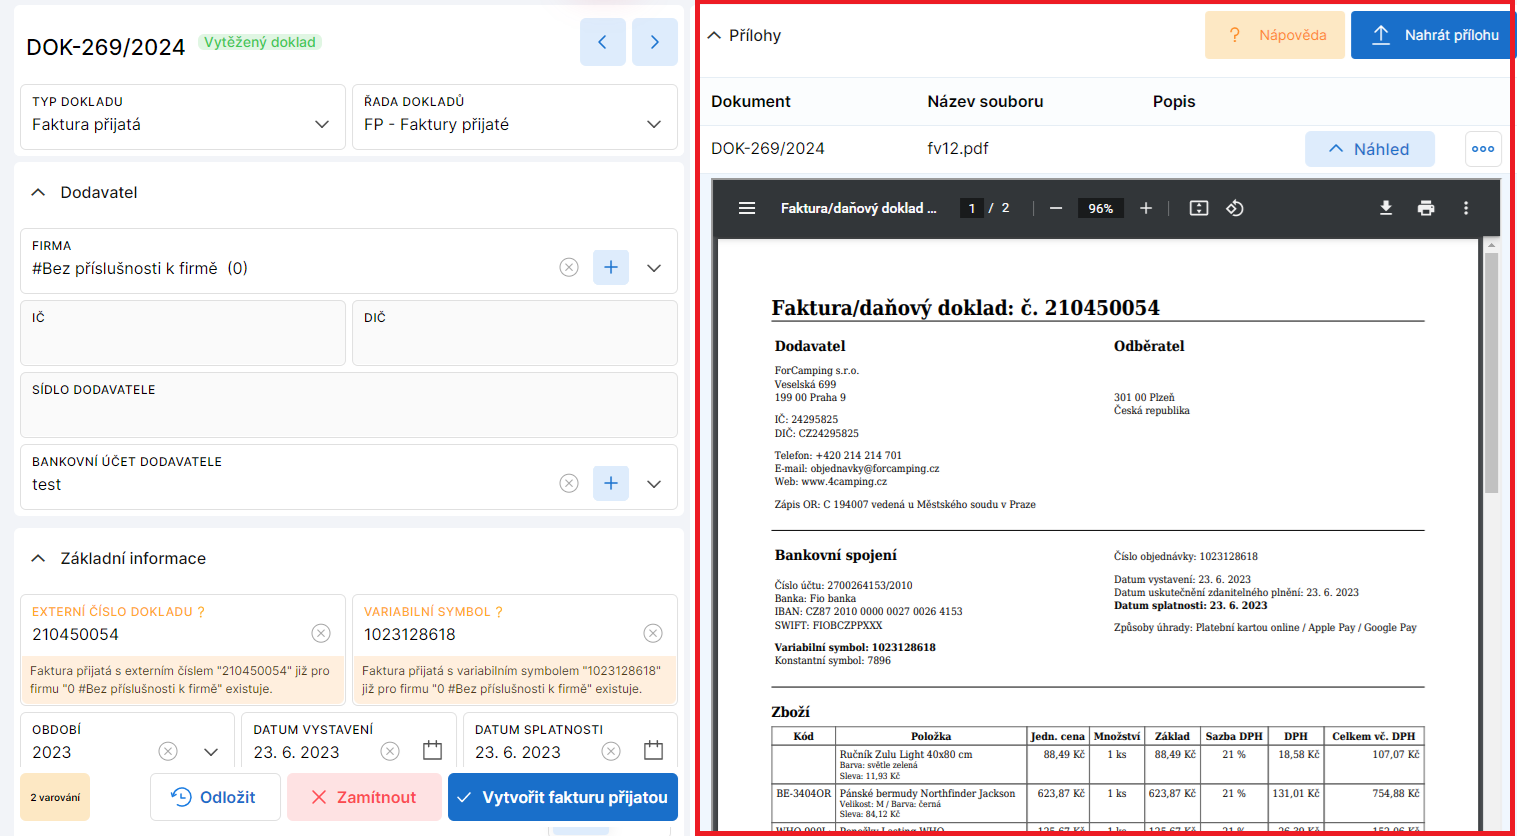The width and height of the screenshot is (1517, 836).
Task: Open more PDF viewer options
Action: [1466, 208]
